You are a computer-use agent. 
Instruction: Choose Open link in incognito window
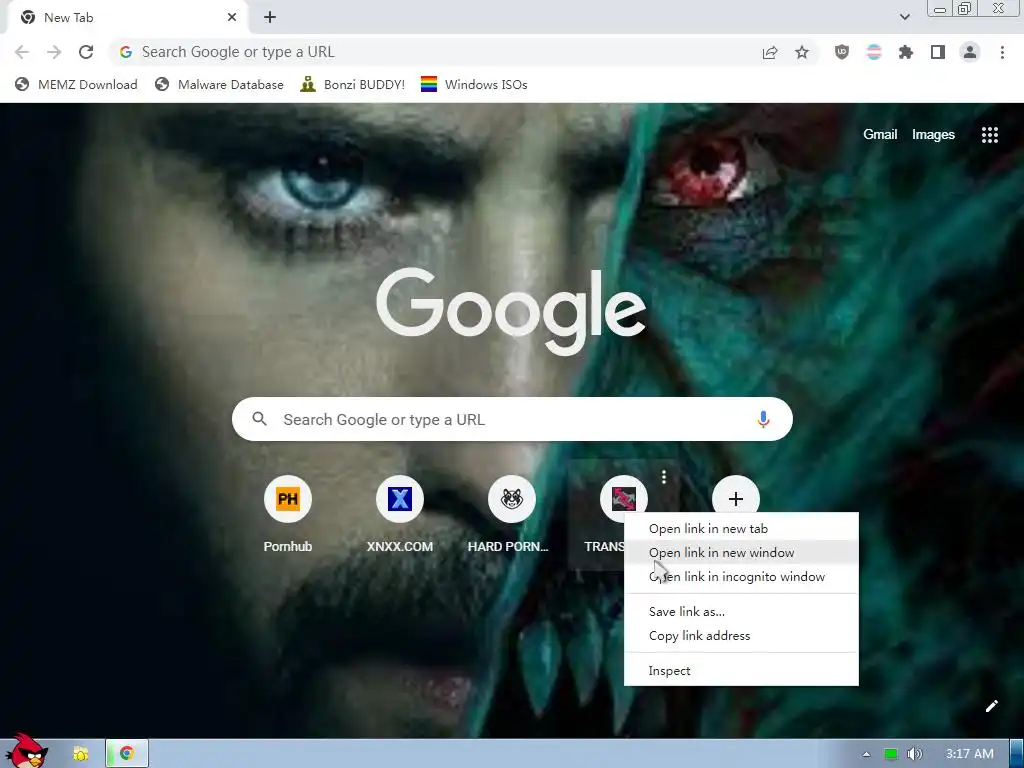(741, 577)
